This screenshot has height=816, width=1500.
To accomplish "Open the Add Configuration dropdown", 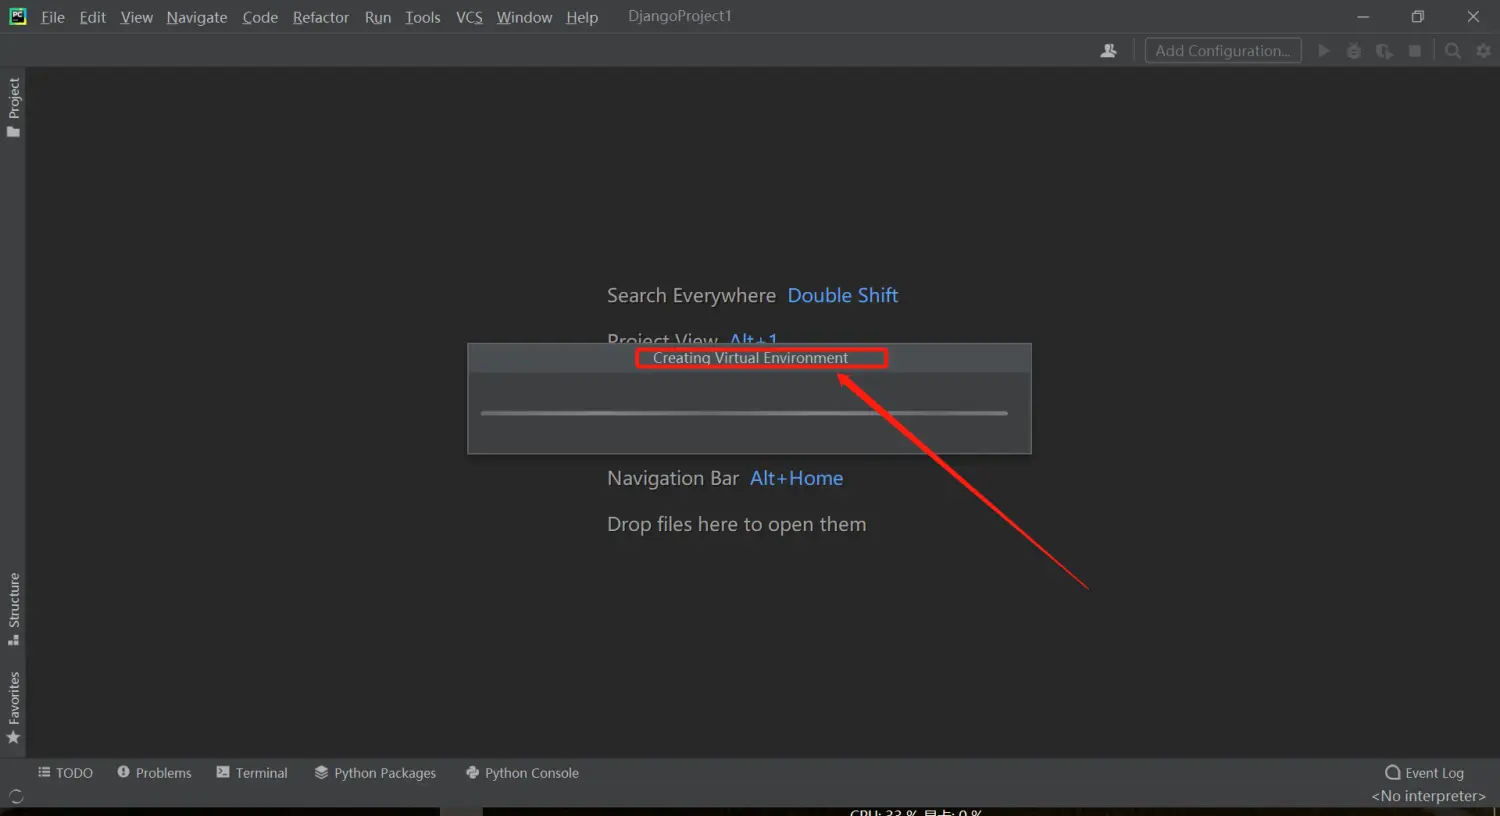I will [1222, 51].
